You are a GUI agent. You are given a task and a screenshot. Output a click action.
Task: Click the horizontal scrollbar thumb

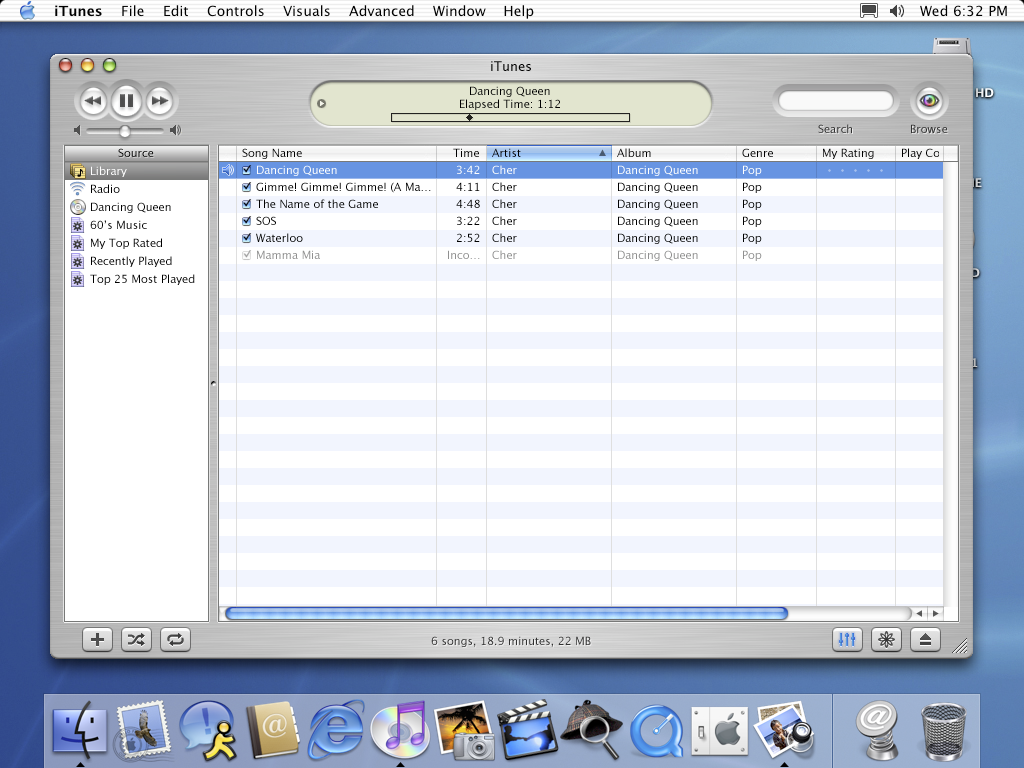point(506,613)
